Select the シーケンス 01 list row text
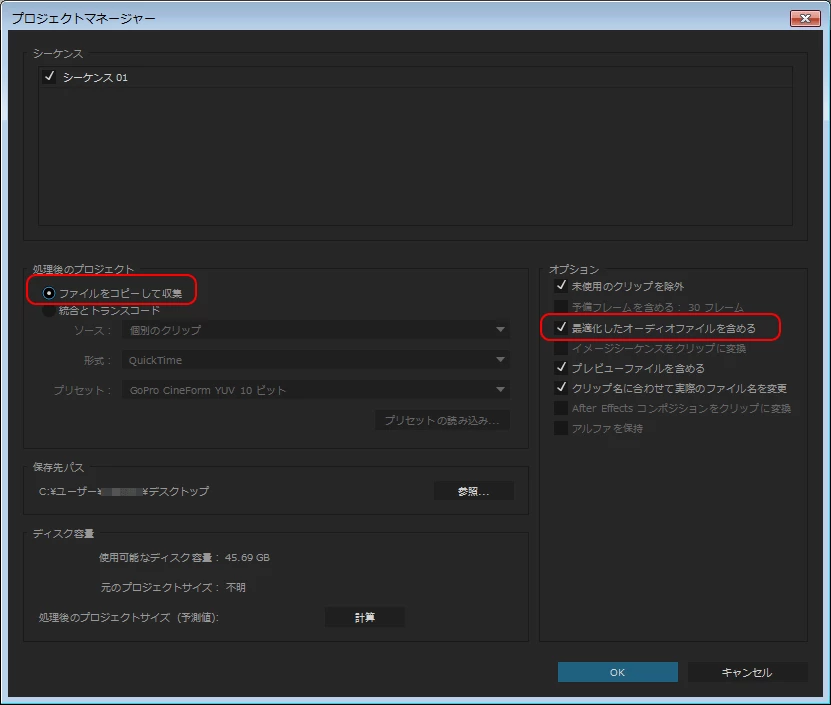The height and width of the screenshot is (705, 831). point(95,77)
